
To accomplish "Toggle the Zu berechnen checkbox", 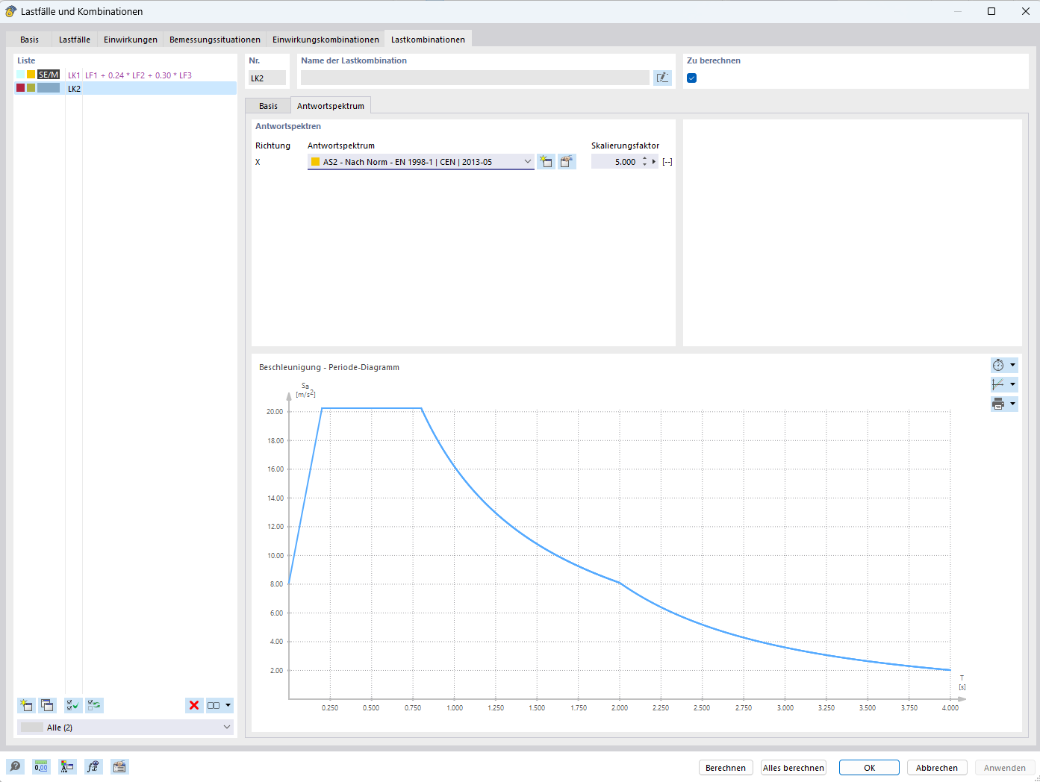I will coord(692,78).
